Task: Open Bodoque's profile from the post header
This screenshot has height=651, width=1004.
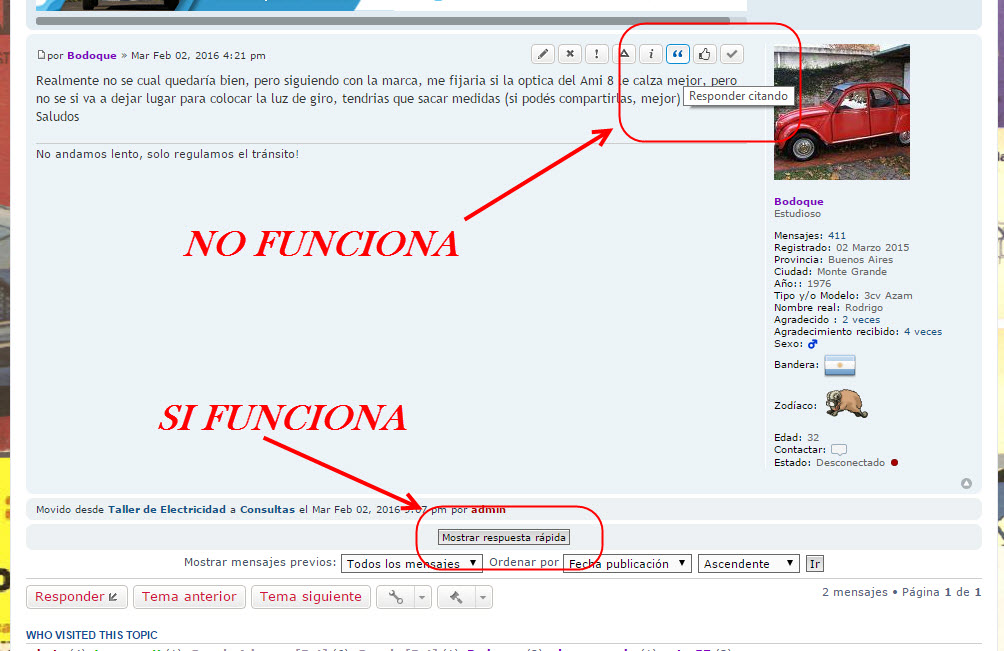Action: coord(92,56)
